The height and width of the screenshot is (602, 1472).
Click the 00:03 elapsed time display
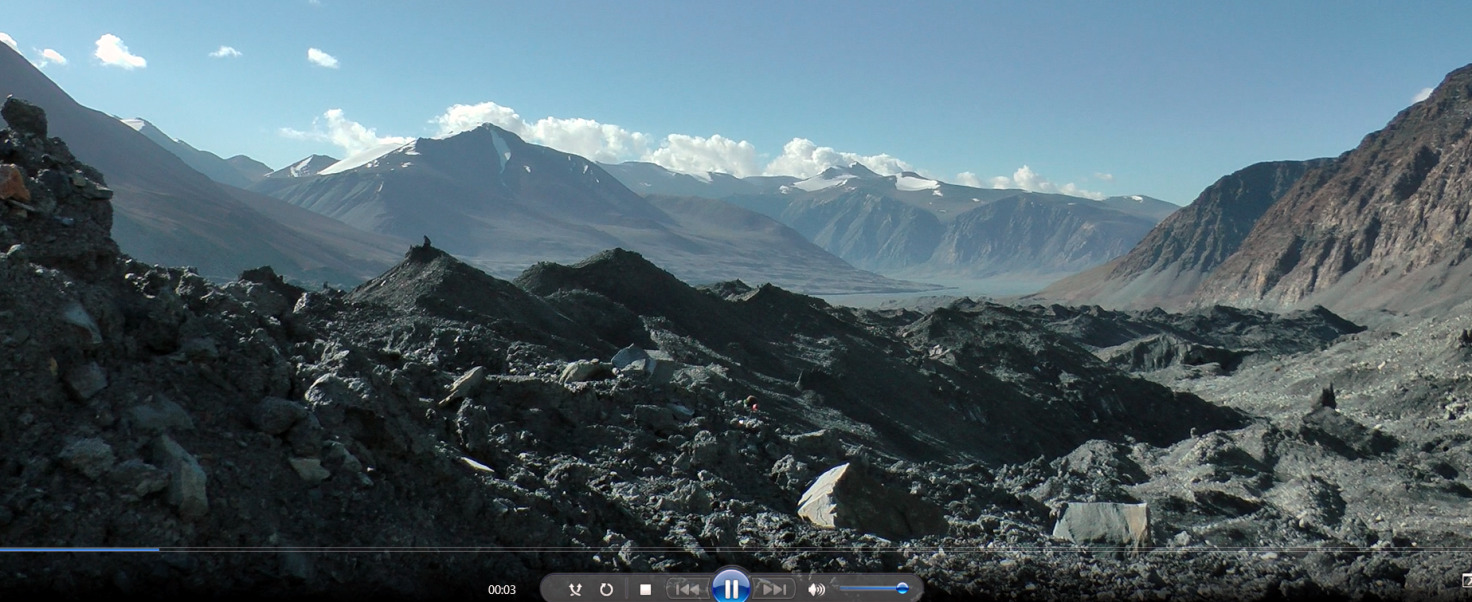tap(502, 590)
